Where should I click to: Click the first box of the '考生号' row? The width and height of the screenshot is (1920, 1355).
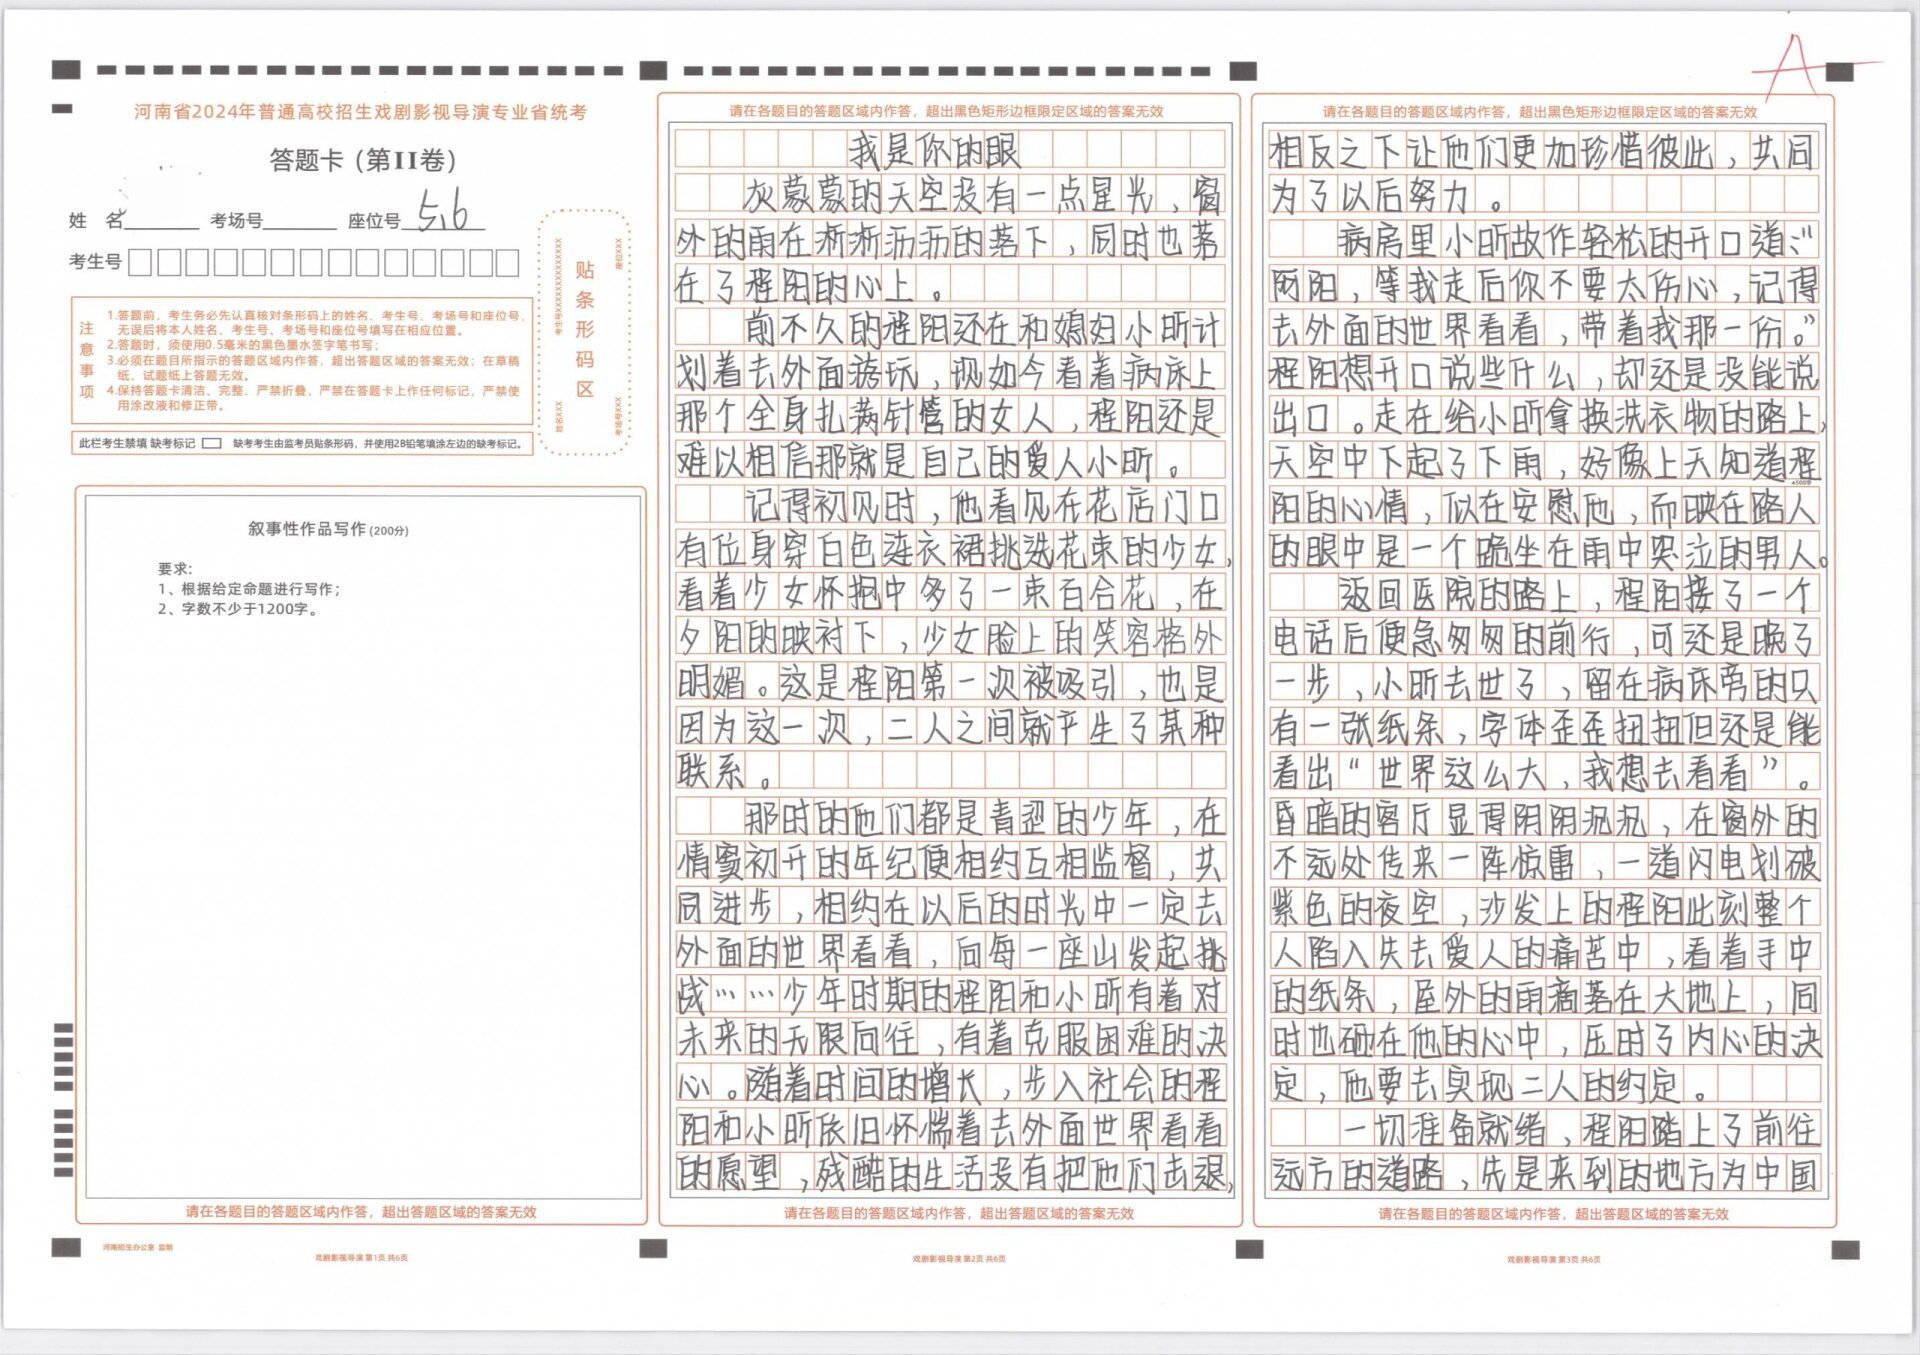pyautogui.click(x=140, y=262)
